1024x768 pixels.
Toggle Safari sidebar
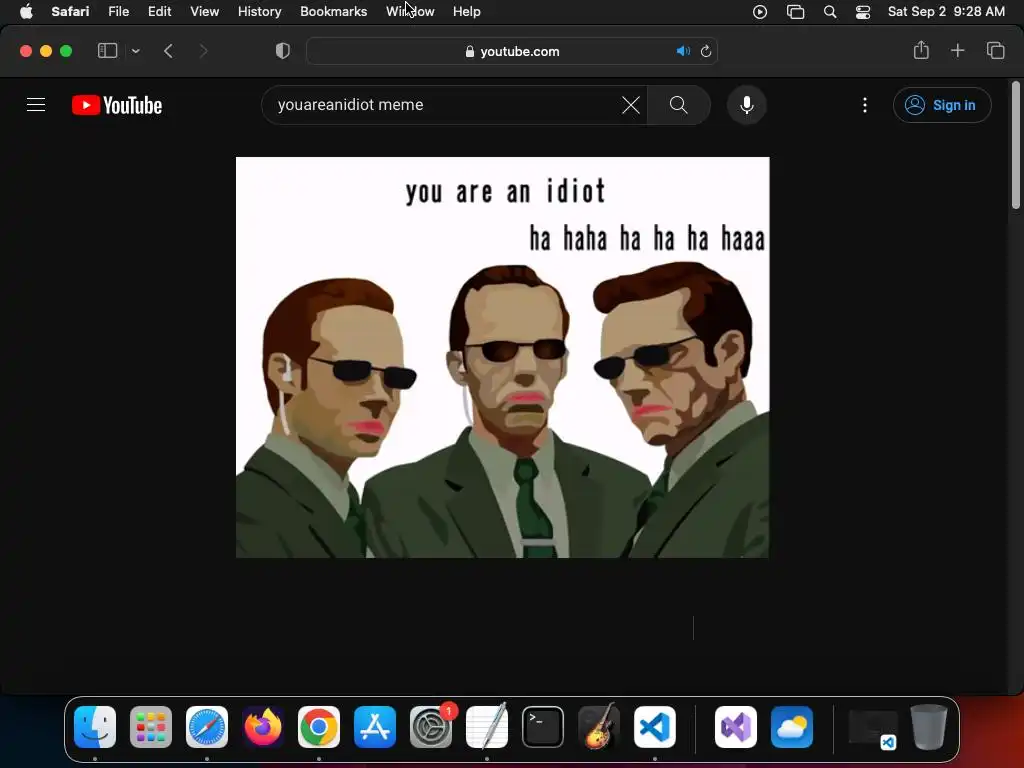point(107,51)
